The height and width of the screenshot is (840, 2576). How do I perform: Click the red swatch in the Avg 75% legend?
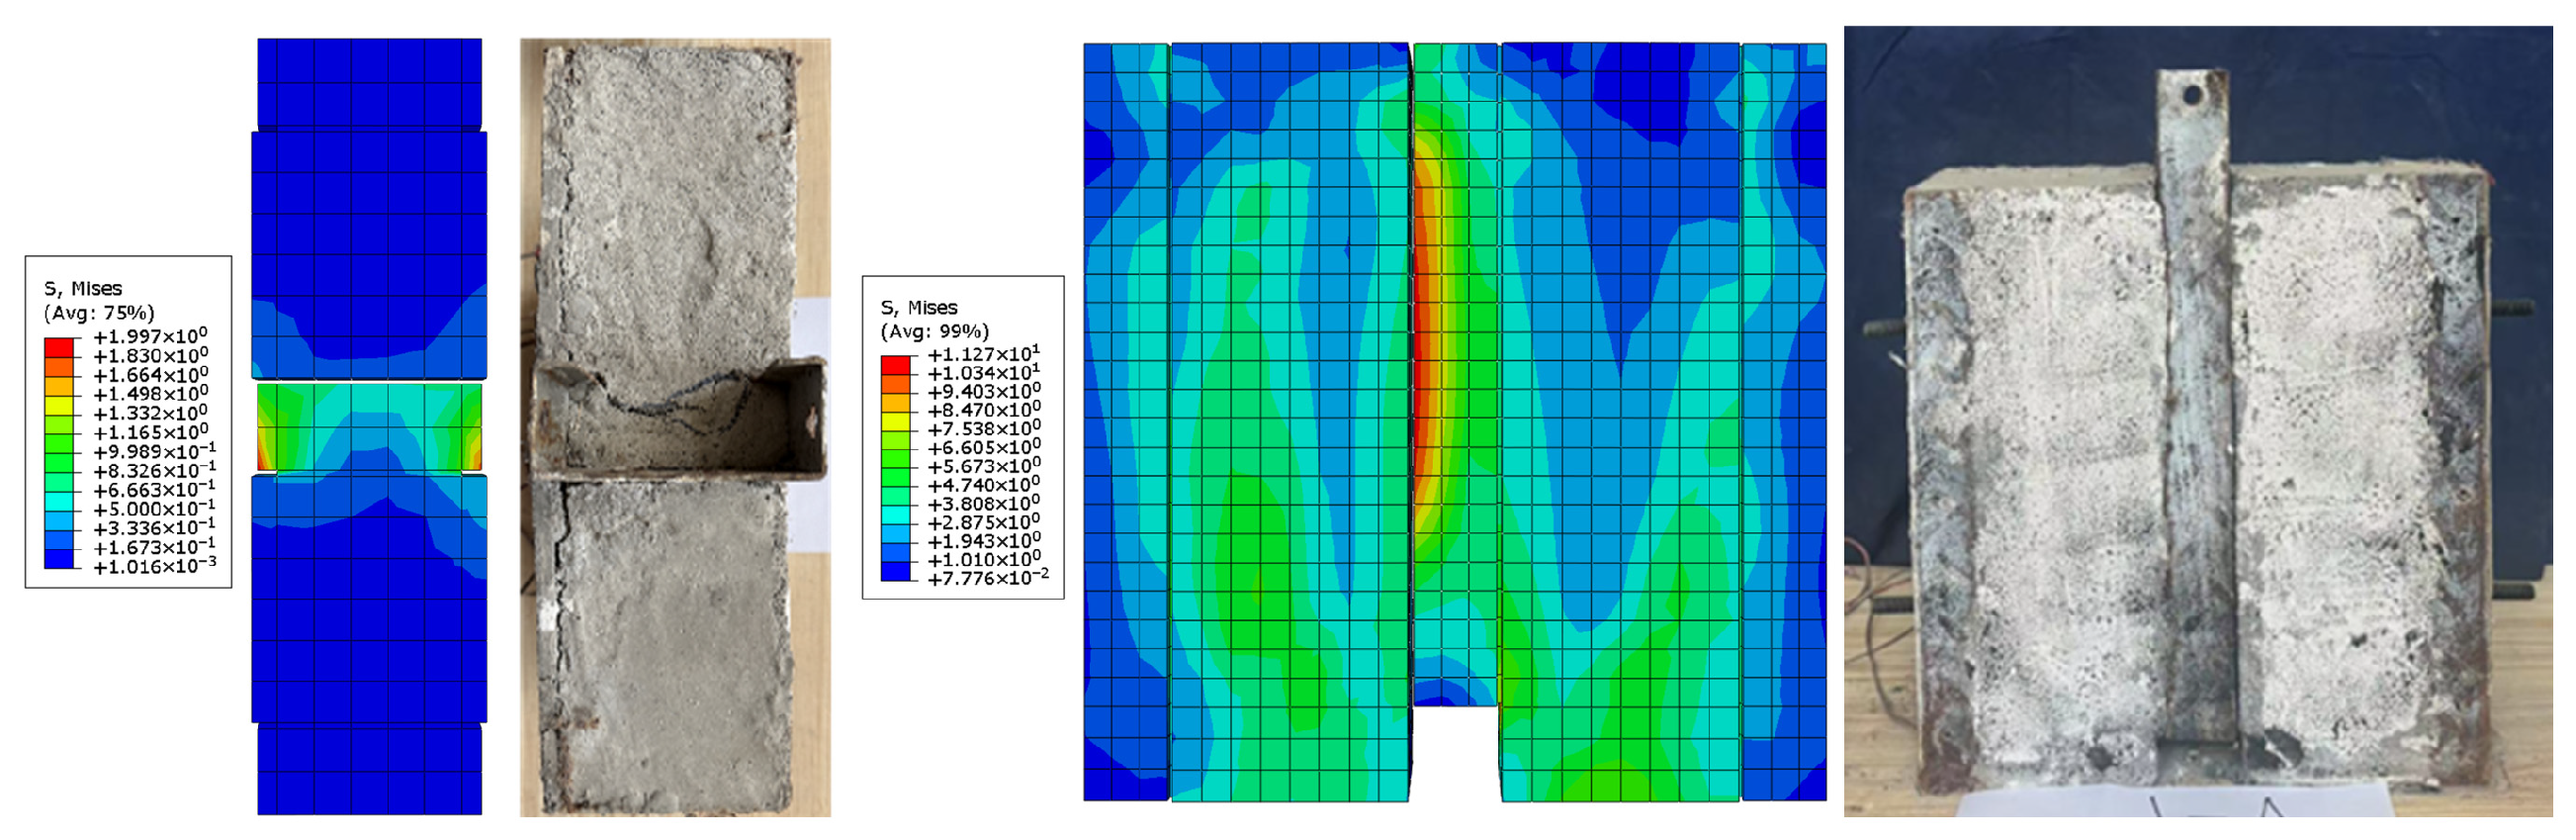click(x=59, y=347)
